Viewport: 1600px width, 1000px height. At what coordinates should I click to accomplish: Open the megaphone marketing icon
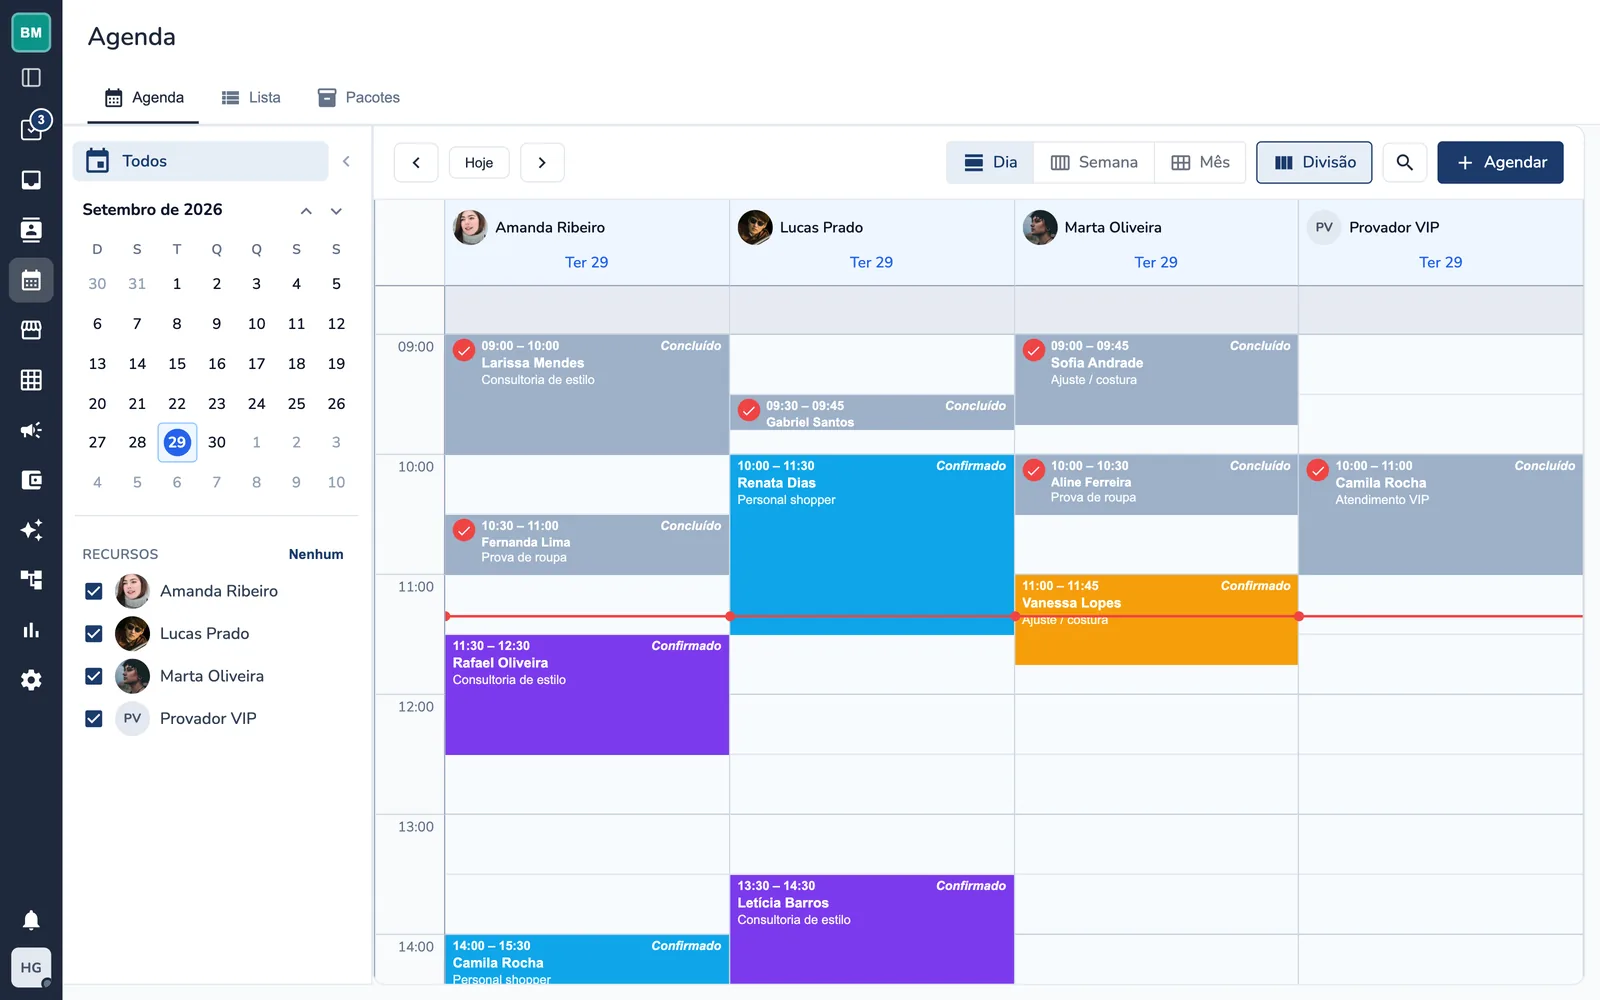coord(31,430)
